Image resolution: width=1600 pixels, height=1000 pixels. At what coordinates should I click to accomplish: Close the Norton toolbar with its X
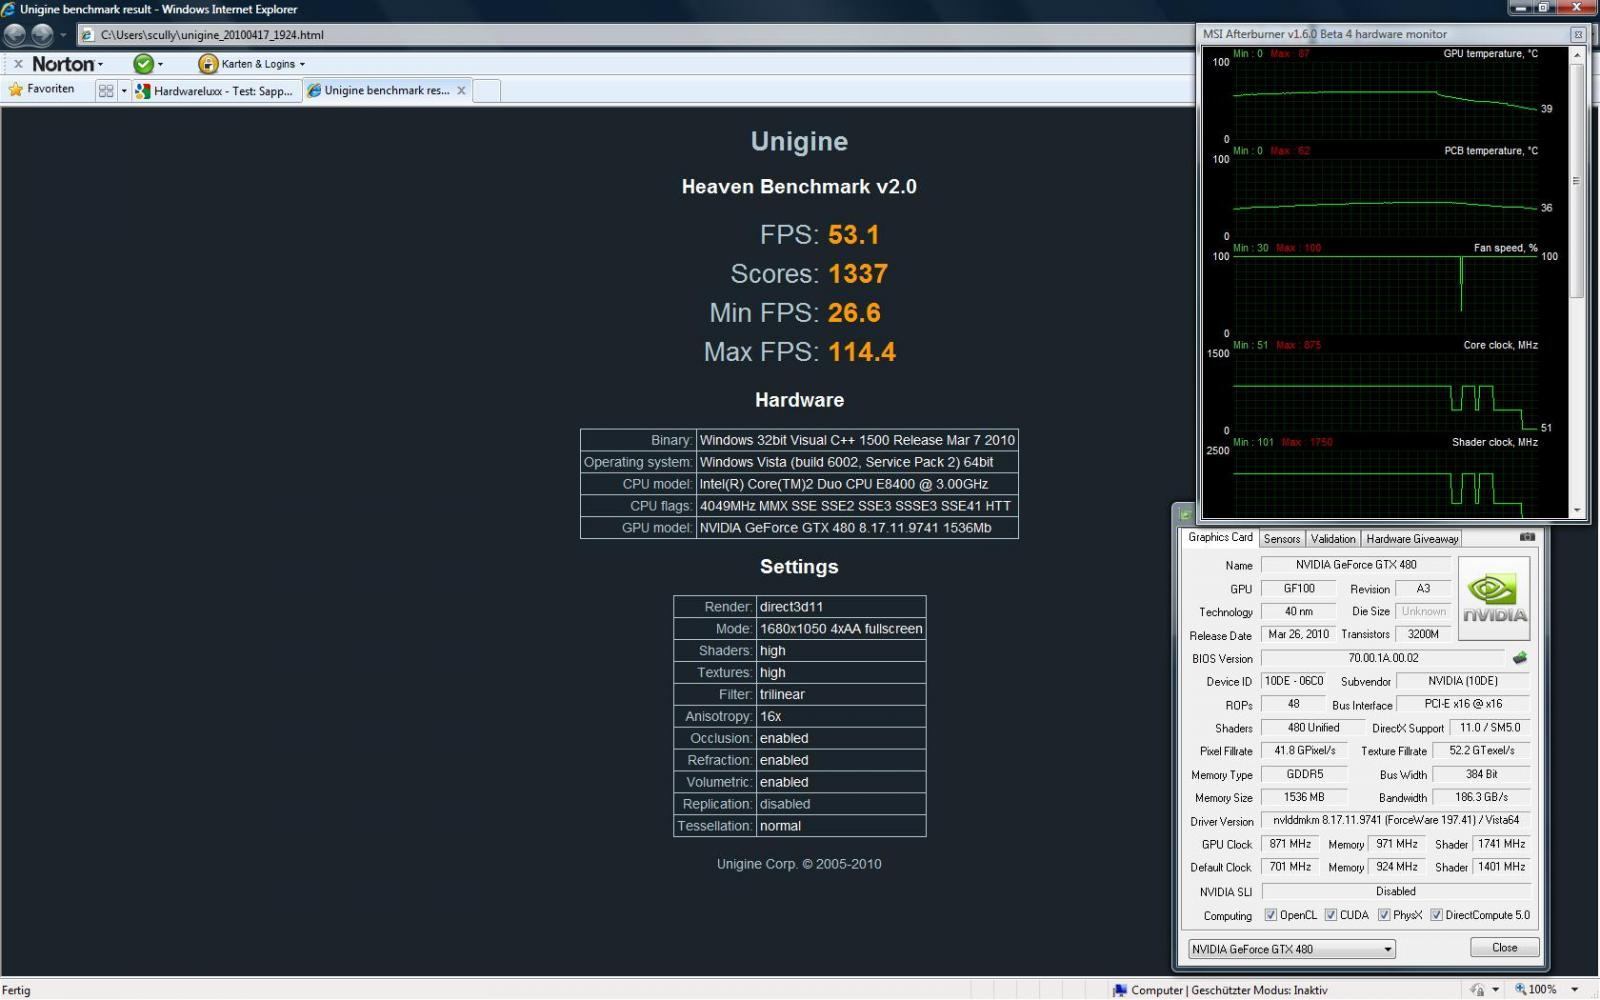[18, 64]
